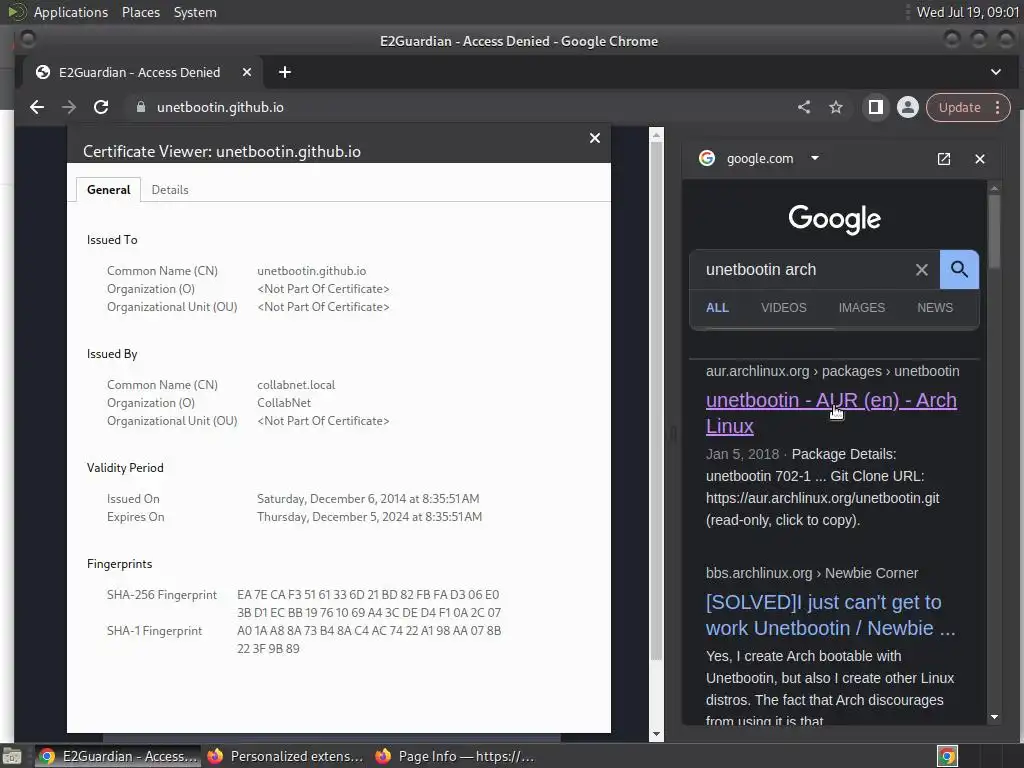This screenshot has width=1024, height=768.
Task: Click the main page vertical scrollbar
Action: click(656, 400)
